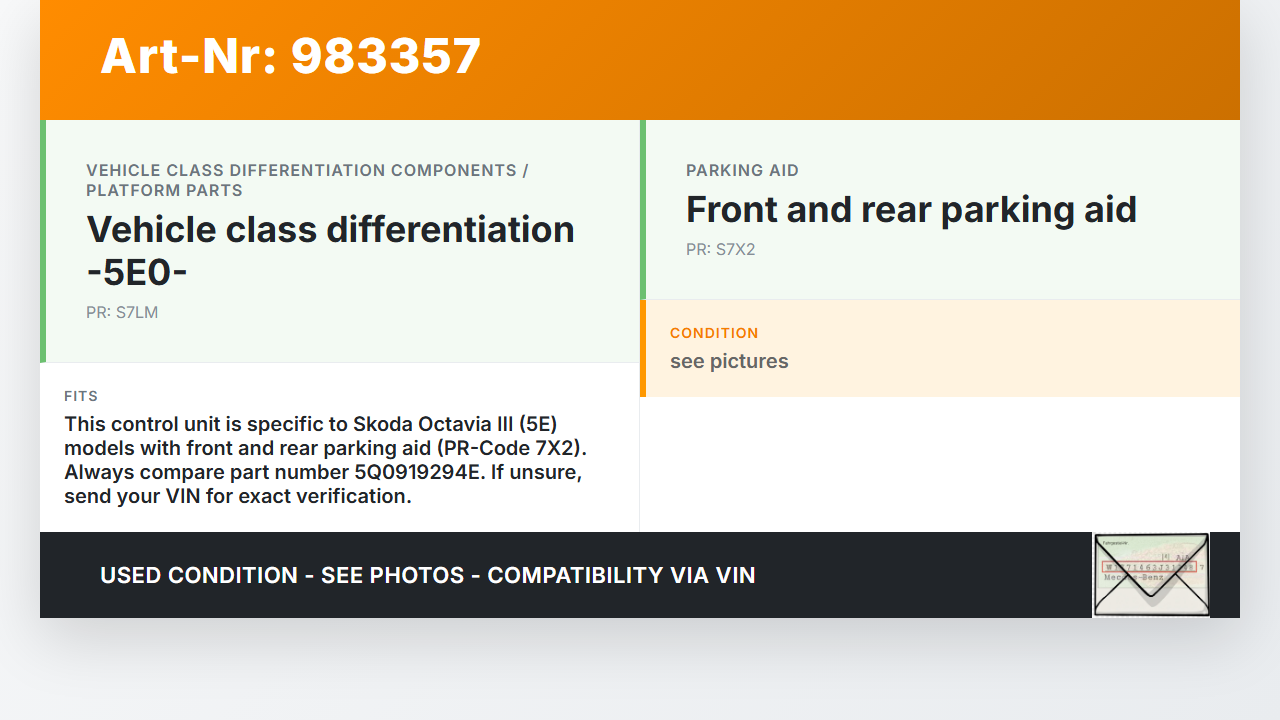Select the "Vehicle class differentiation -5E0-" title

(330, 250)
